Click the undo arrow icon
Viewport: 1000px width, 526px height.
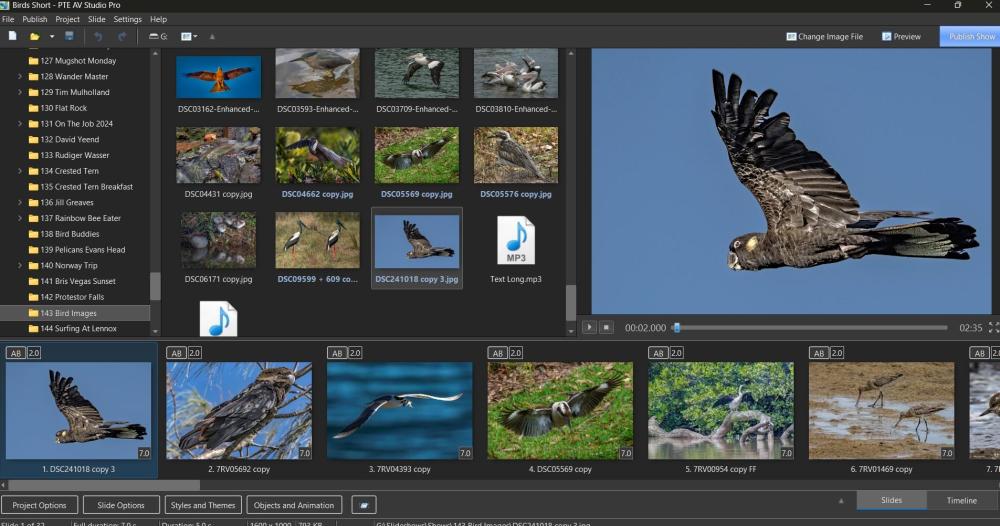[98, 36]
